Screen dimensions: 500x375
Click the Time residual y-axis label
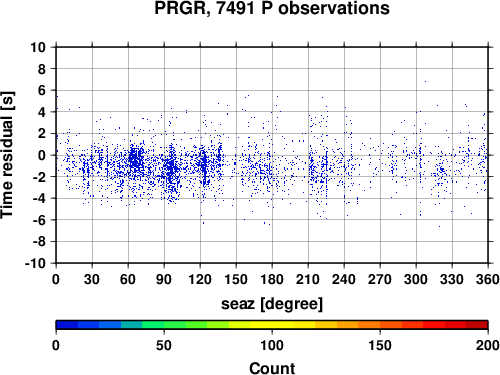click(x=7, y=155)
